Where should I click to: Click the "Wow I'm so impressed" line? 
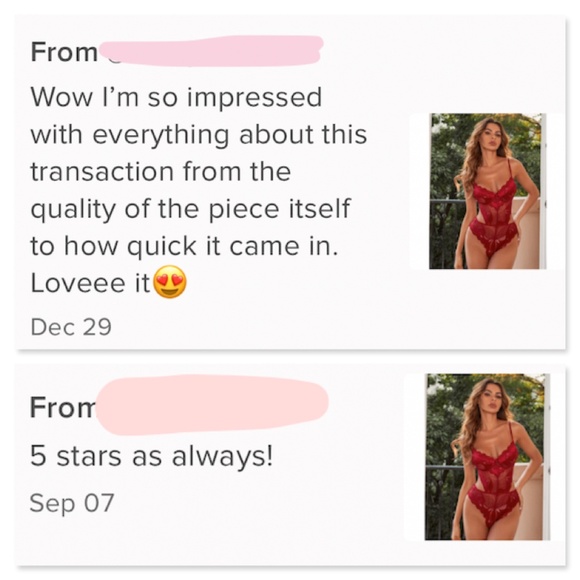(176, 98)
